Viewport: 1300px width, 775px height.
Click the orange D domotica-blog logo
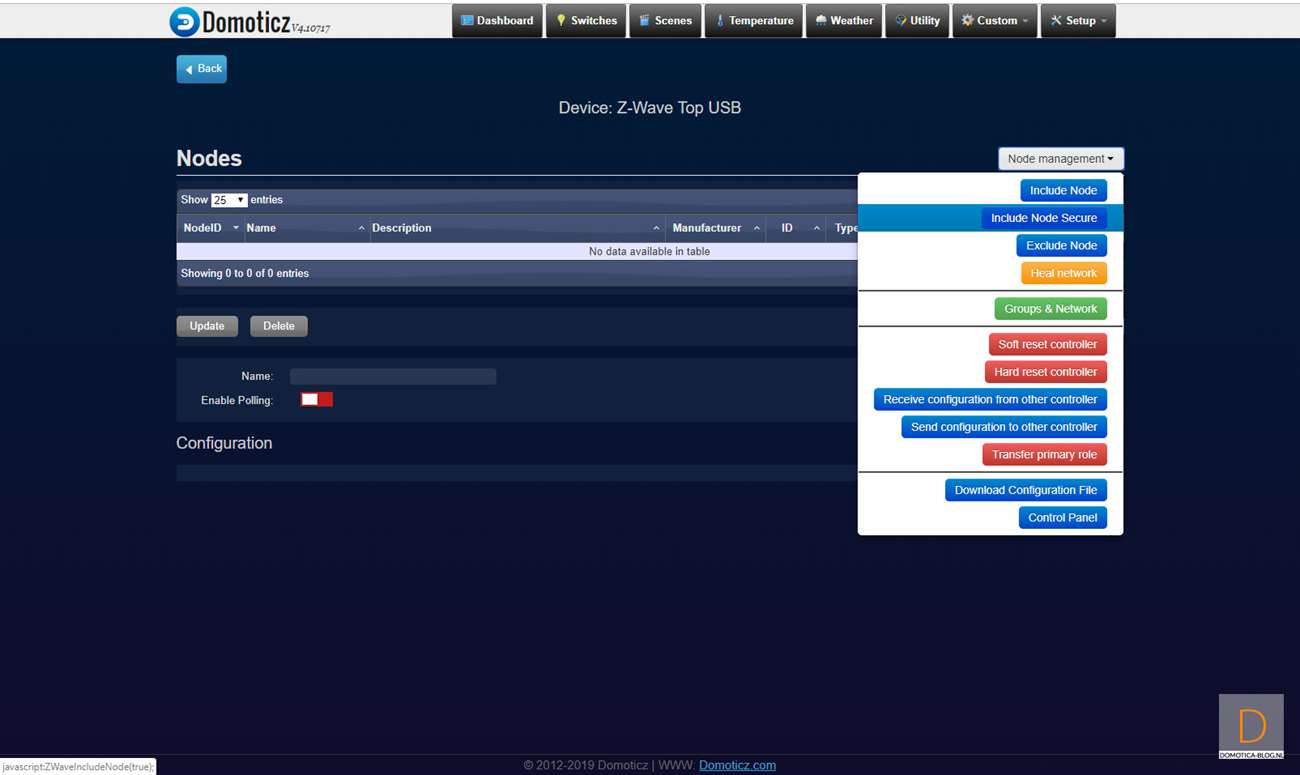click(x=1251, y=726)
